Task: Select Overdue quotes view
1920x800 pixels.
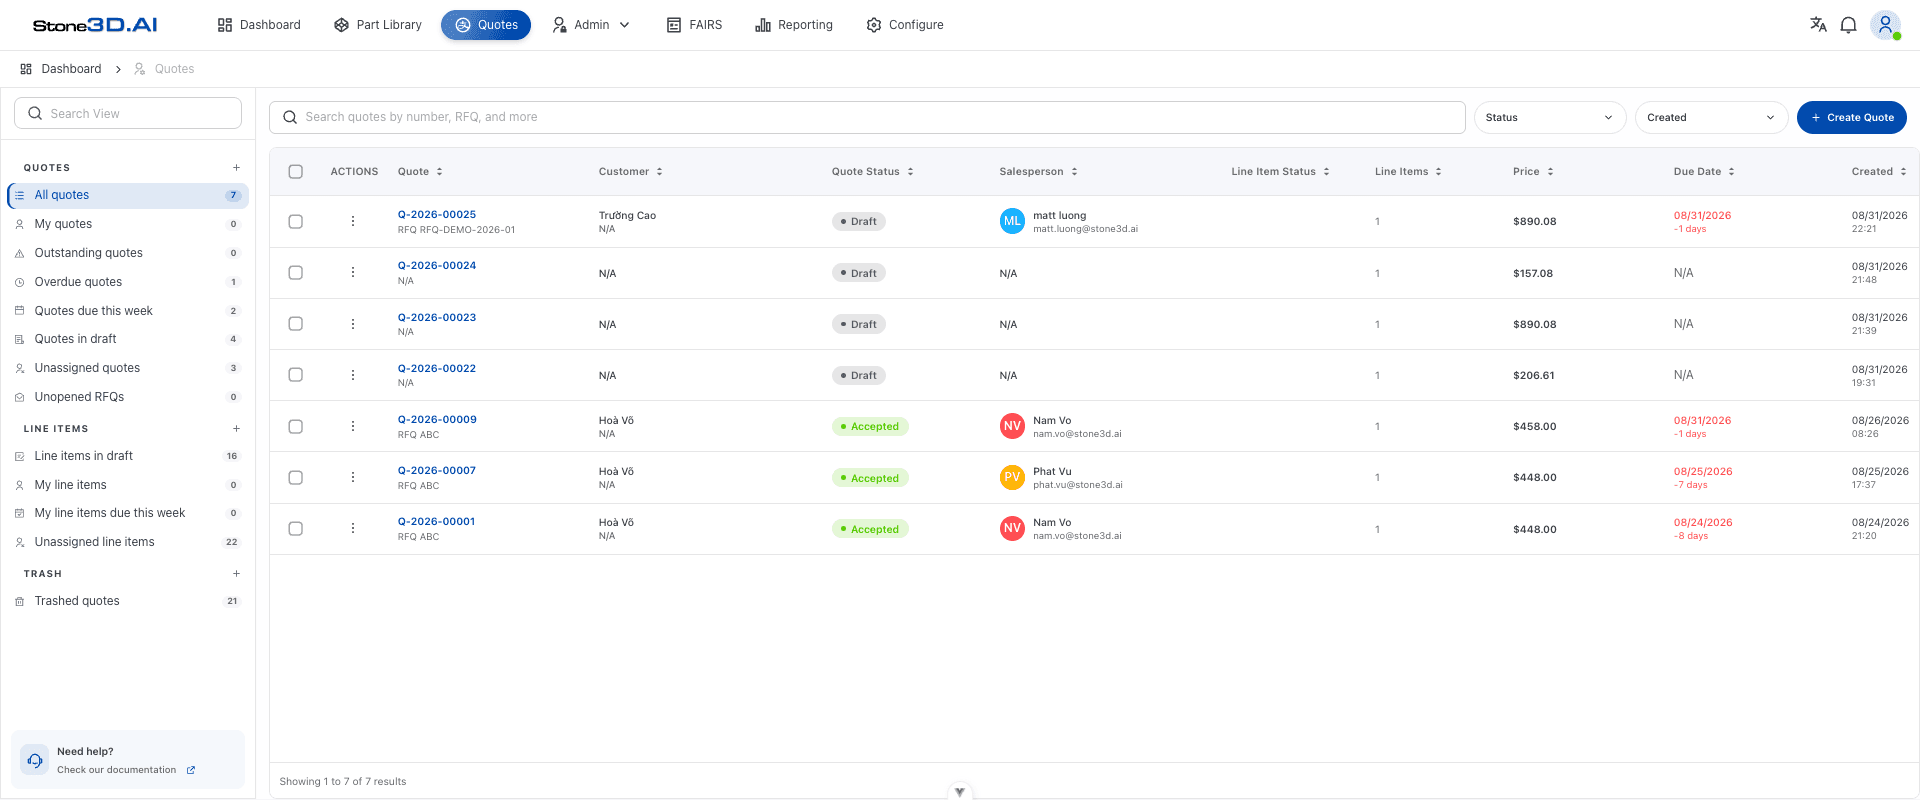Action: (128, 282)
